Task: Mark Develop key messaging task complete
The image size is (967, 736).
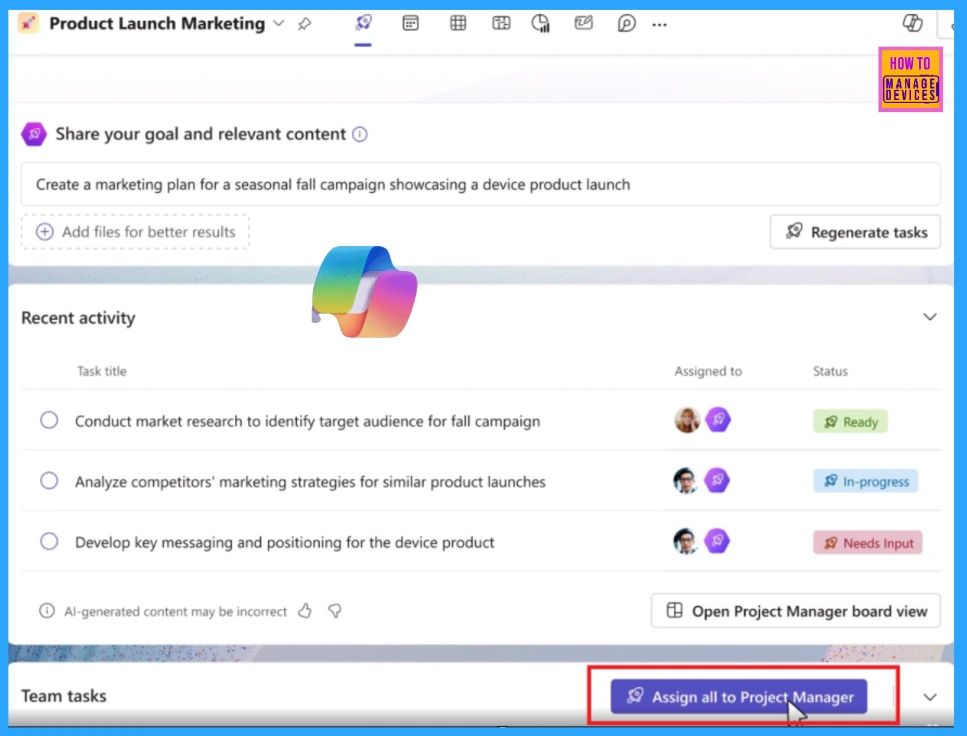Action: coord(49,541)
